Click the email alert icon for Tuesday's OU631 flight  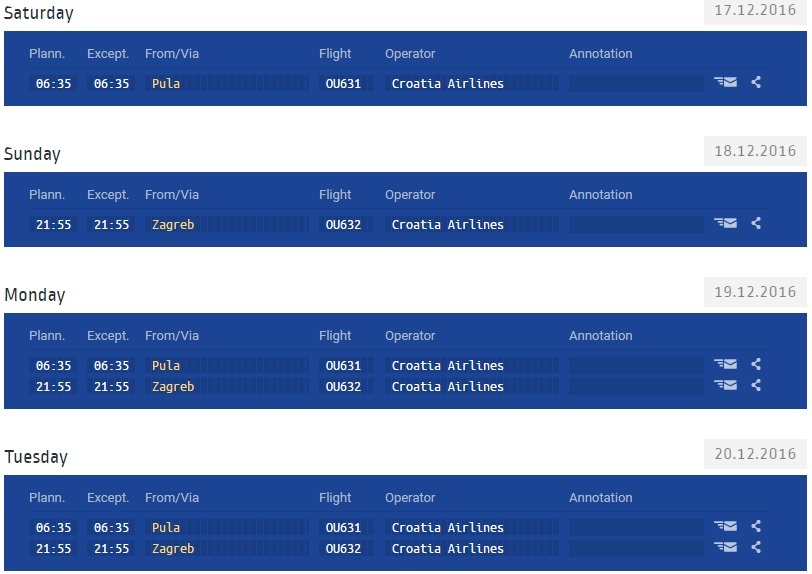click(x=726, y=527)
